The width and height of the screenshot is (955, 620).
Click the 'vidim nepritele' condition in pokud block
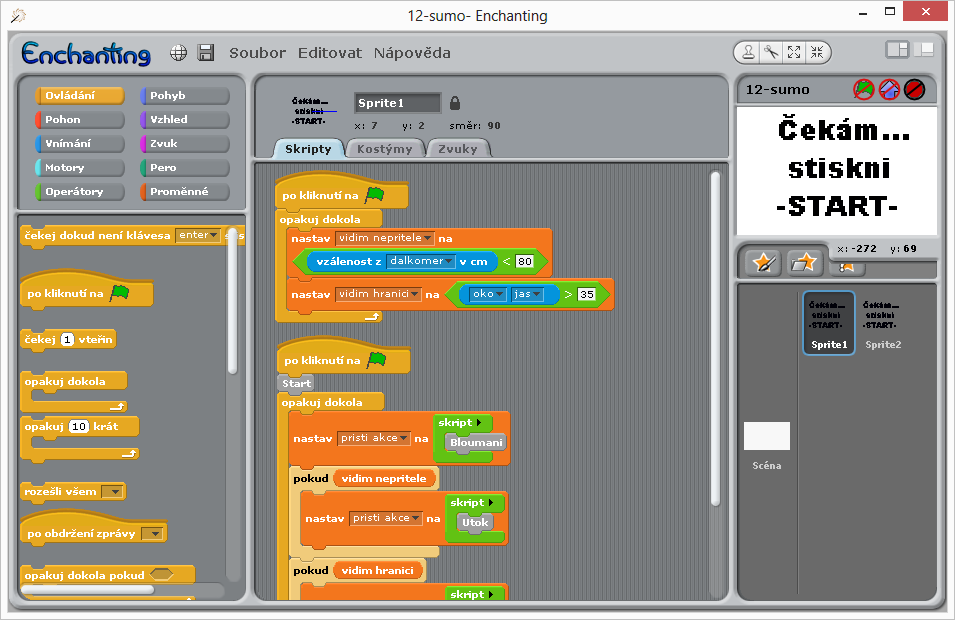coord(384,479)
